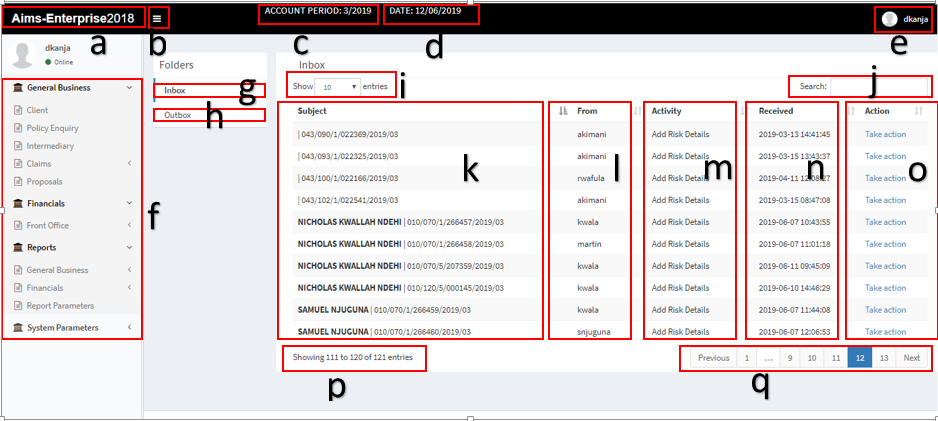Screen dimensions: 938x421
Task: Open the Inbox folder
Action: (x=175, y=91)
